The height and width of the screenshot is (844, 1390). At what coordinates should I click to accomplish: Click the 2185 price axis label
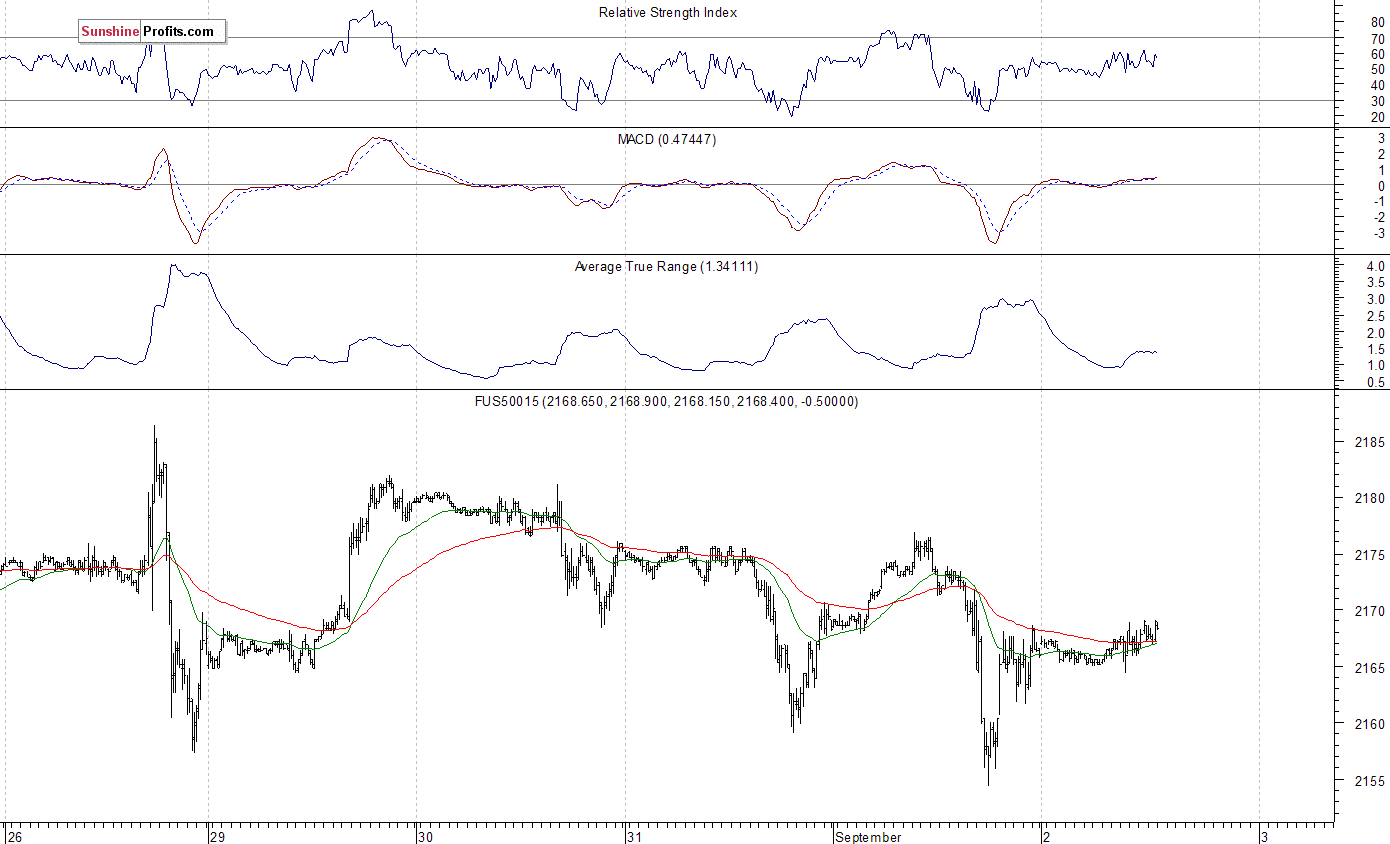click(1369, 442)
